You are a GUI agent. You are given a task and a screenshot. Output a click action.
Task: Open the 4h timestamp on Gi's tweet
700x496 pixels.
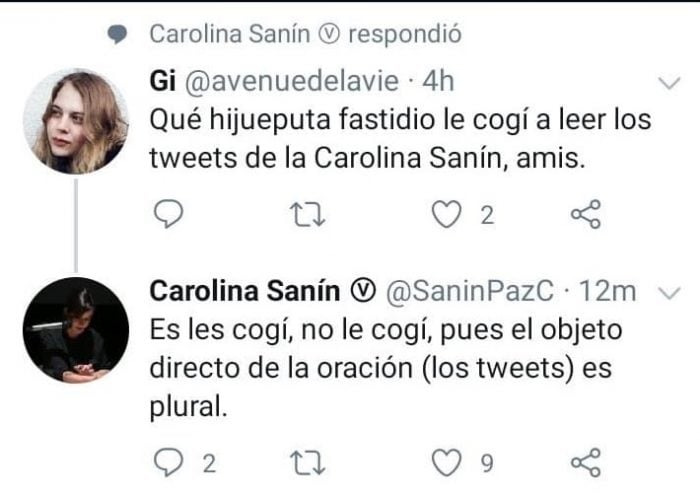click(436, 80)
